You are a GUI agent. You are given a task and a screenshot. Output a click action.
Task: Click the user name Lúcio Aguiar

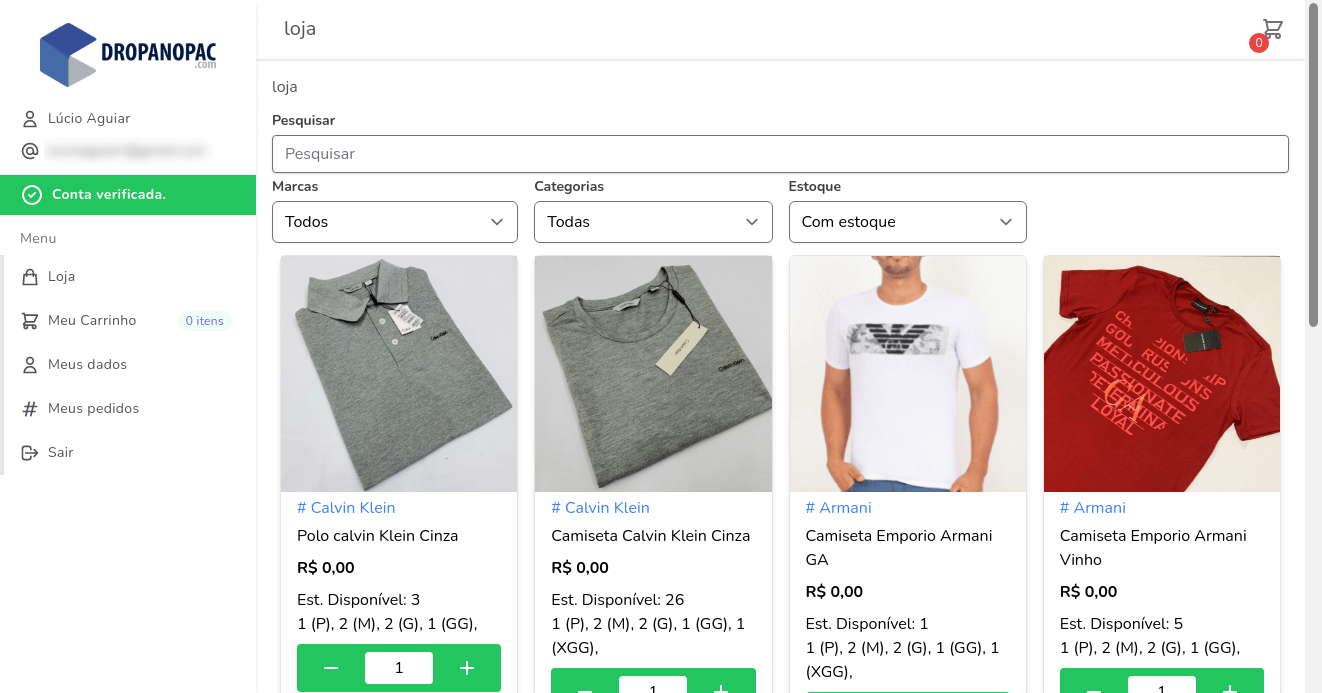[89, 119]
